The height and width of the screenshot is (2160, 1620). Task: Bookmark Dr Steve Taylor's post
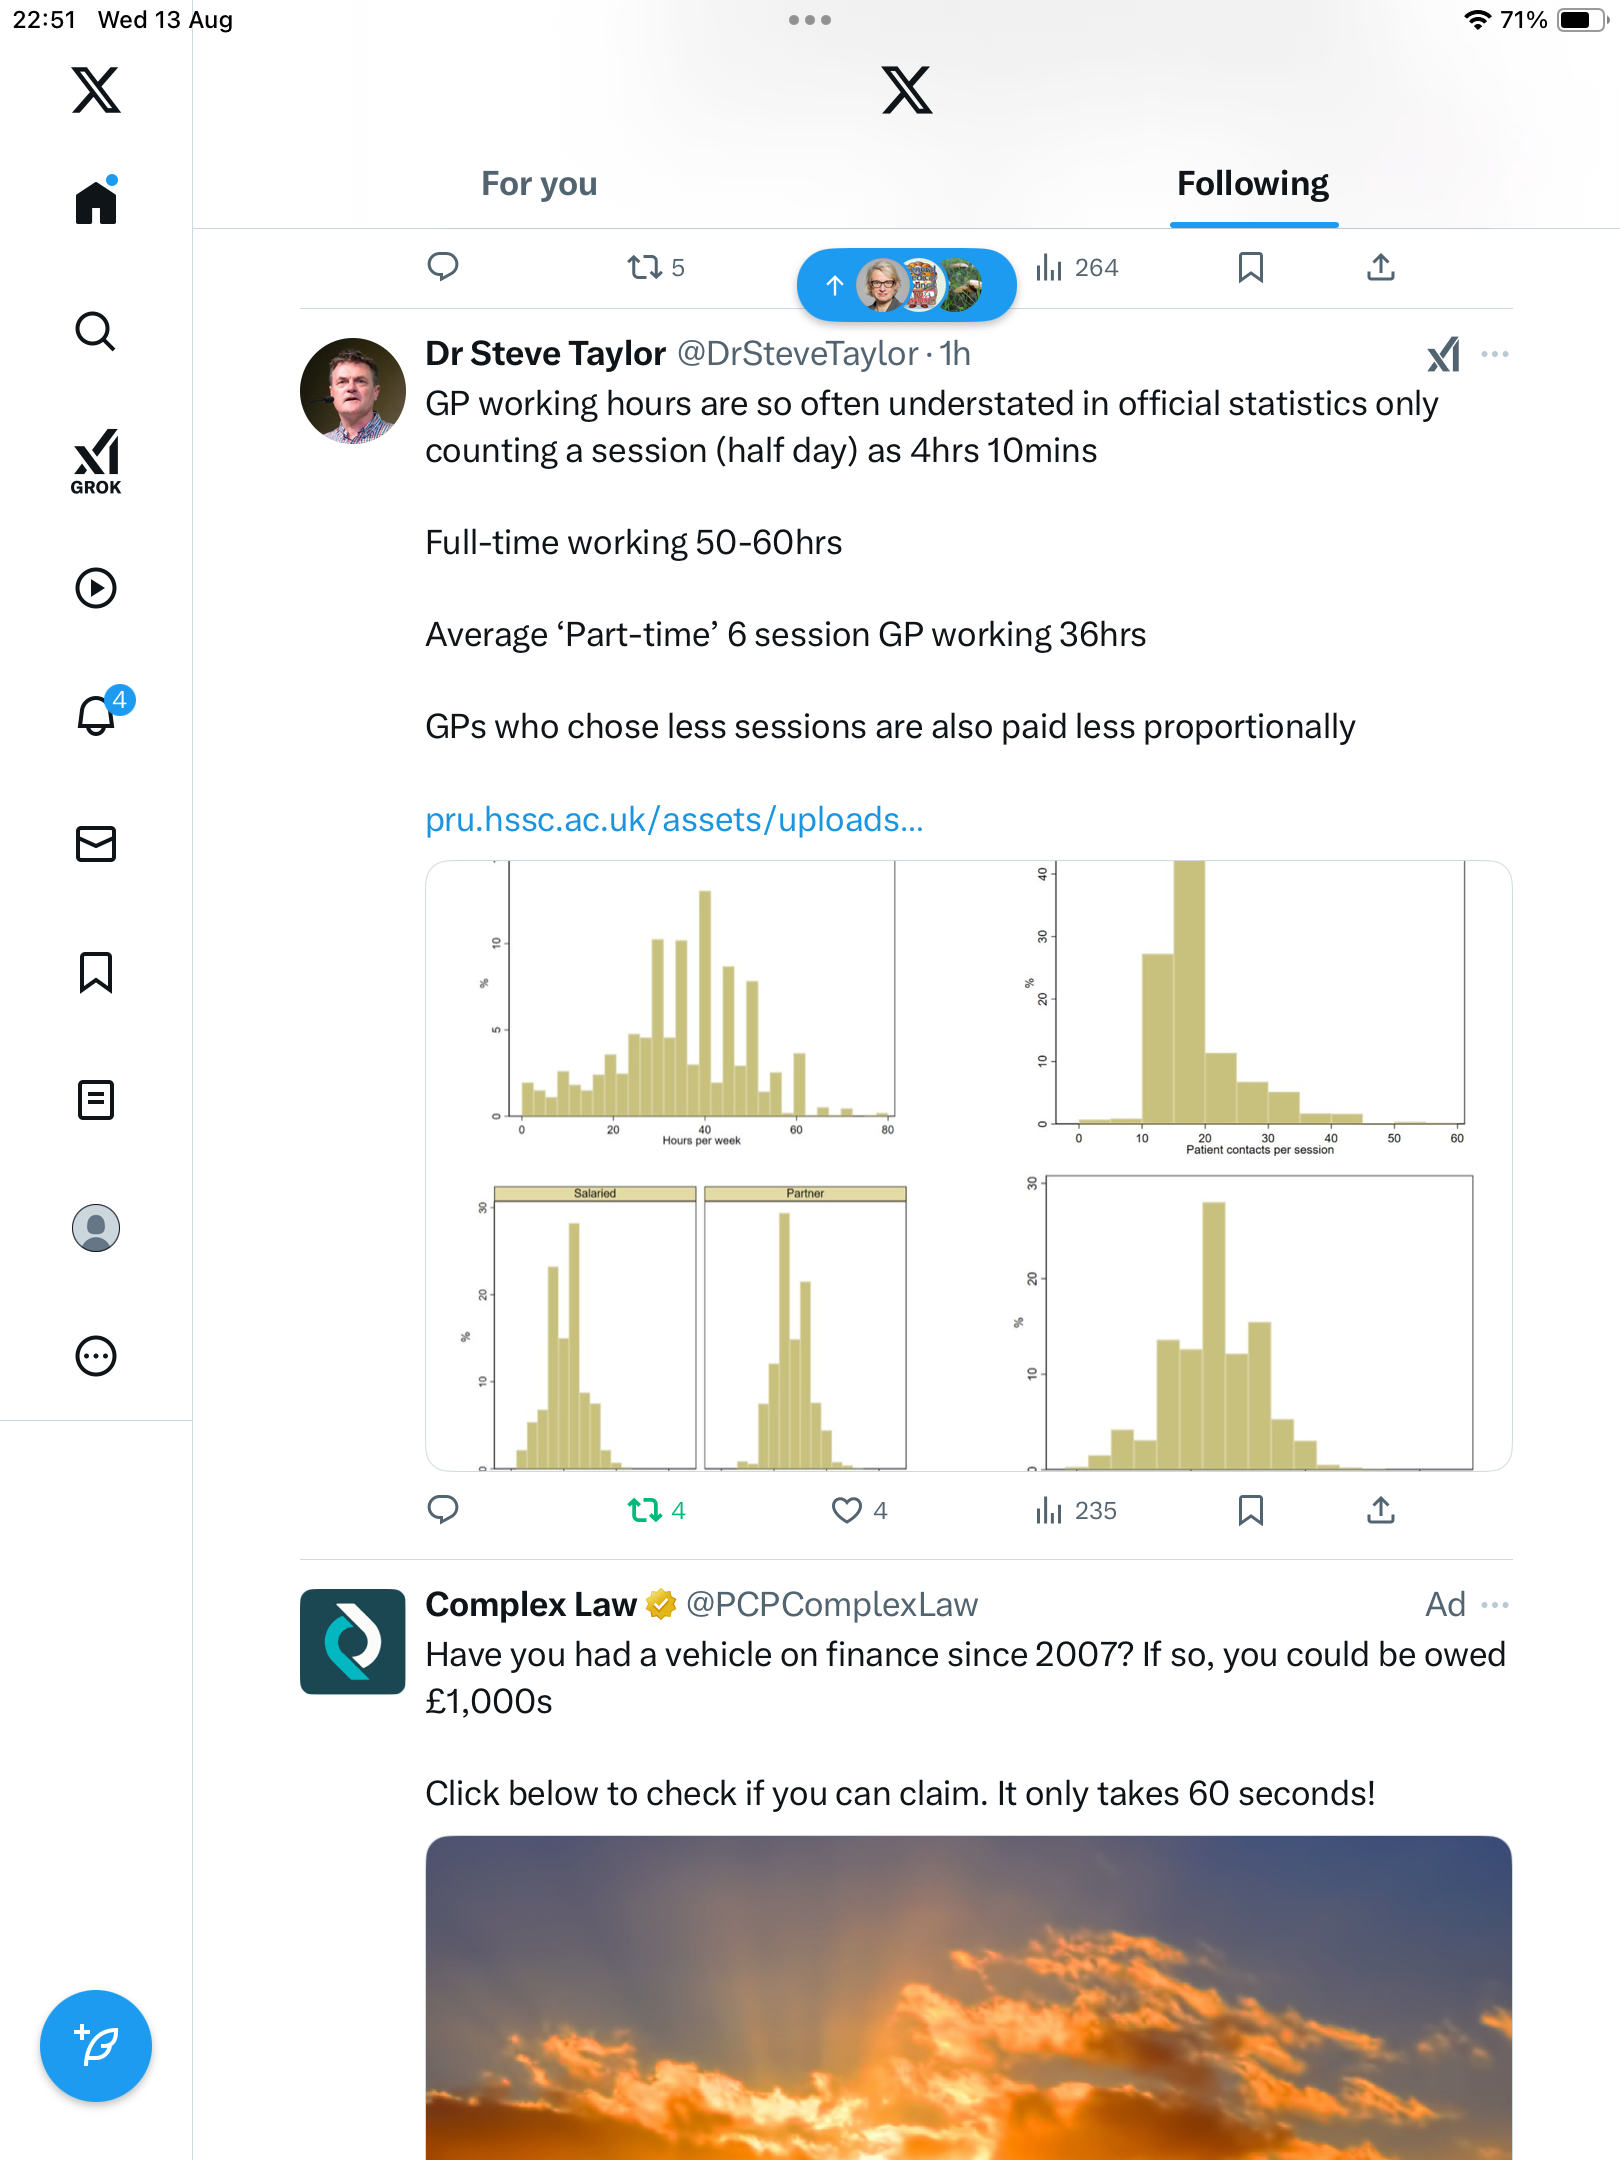[x=1250, y=1510]
